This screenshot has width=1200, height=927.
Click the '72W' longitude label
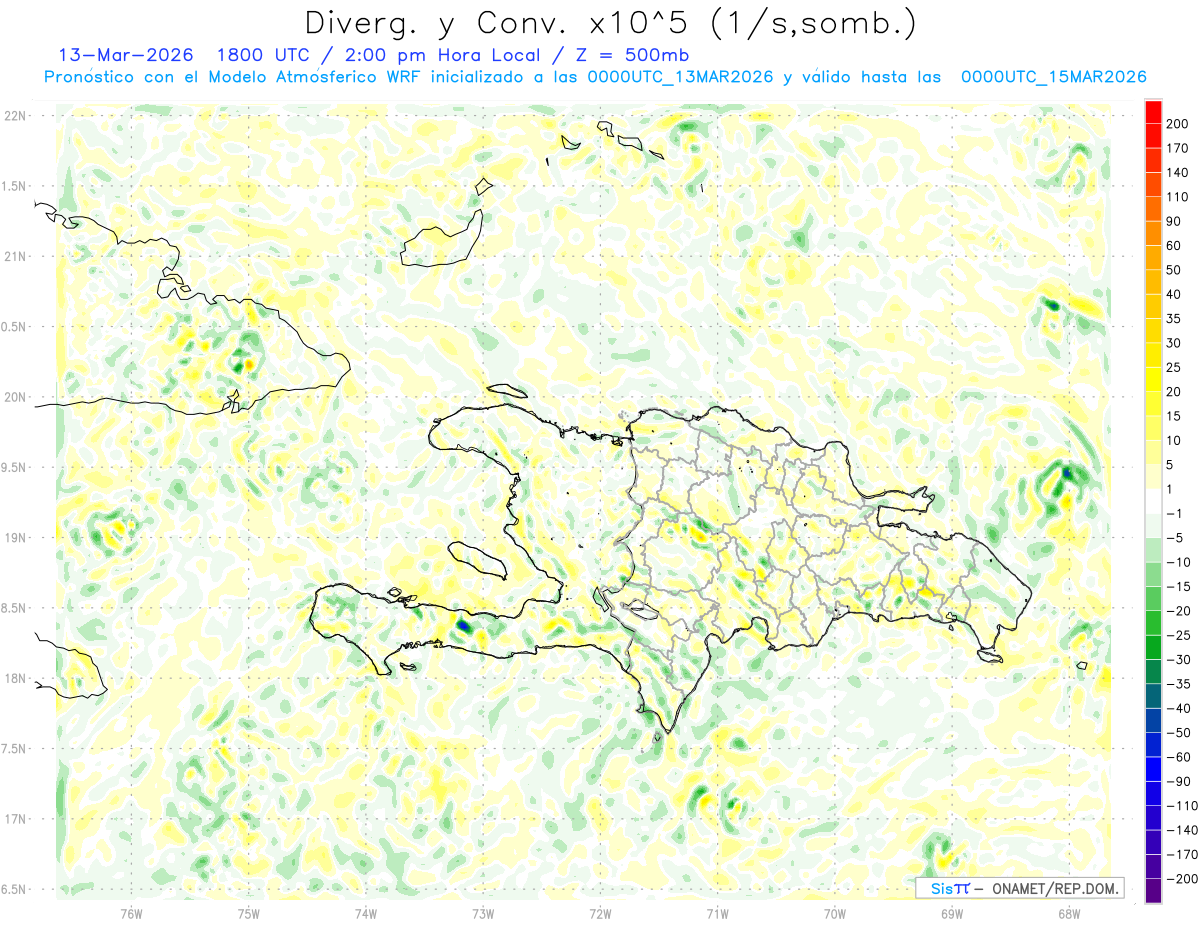[600, 913]
